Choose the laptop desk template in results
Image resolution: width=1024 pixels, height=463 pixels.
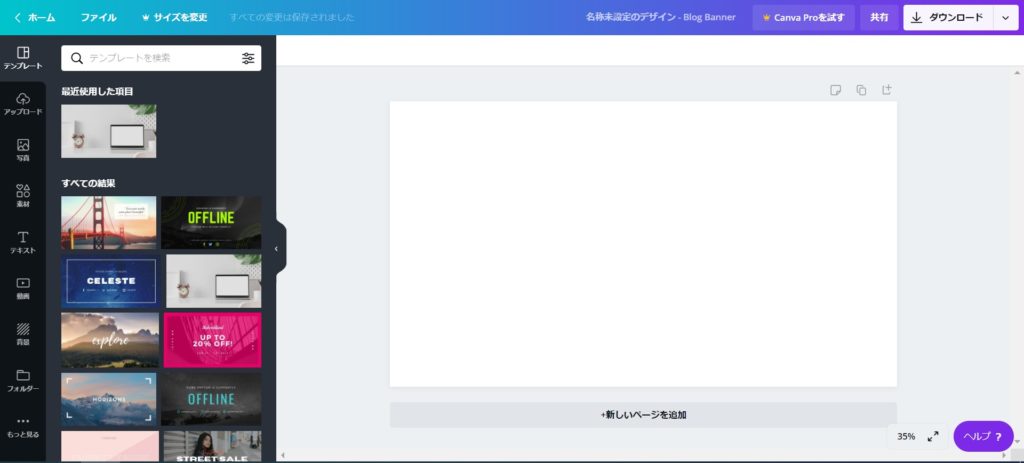(x=214, y=281)
